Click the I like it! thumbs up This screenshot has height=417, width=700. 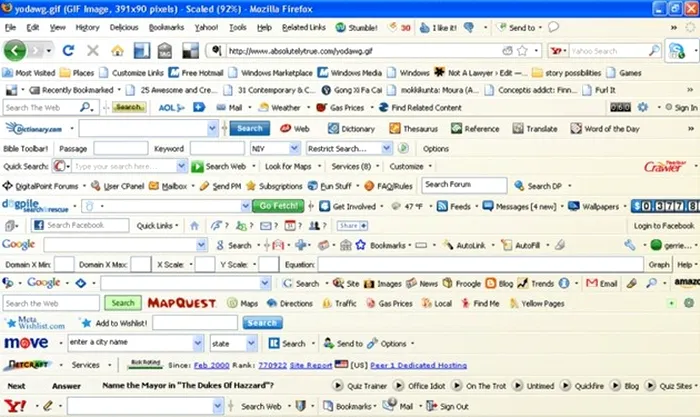(425, 28)
